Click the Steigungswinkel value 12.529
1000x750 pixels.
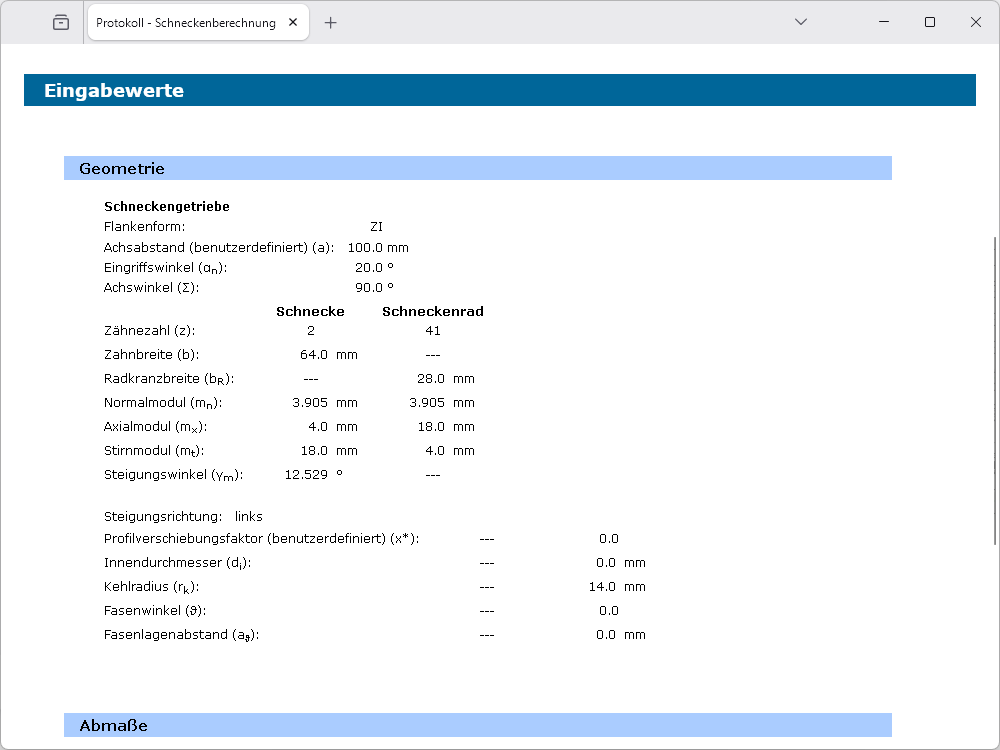coord(306,475)
